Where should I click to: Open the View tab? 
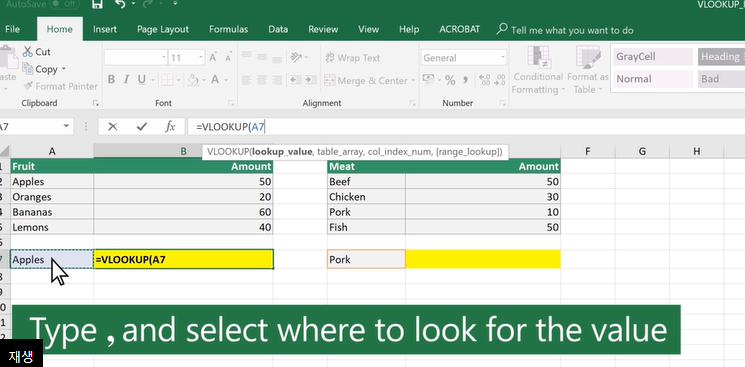368,29
